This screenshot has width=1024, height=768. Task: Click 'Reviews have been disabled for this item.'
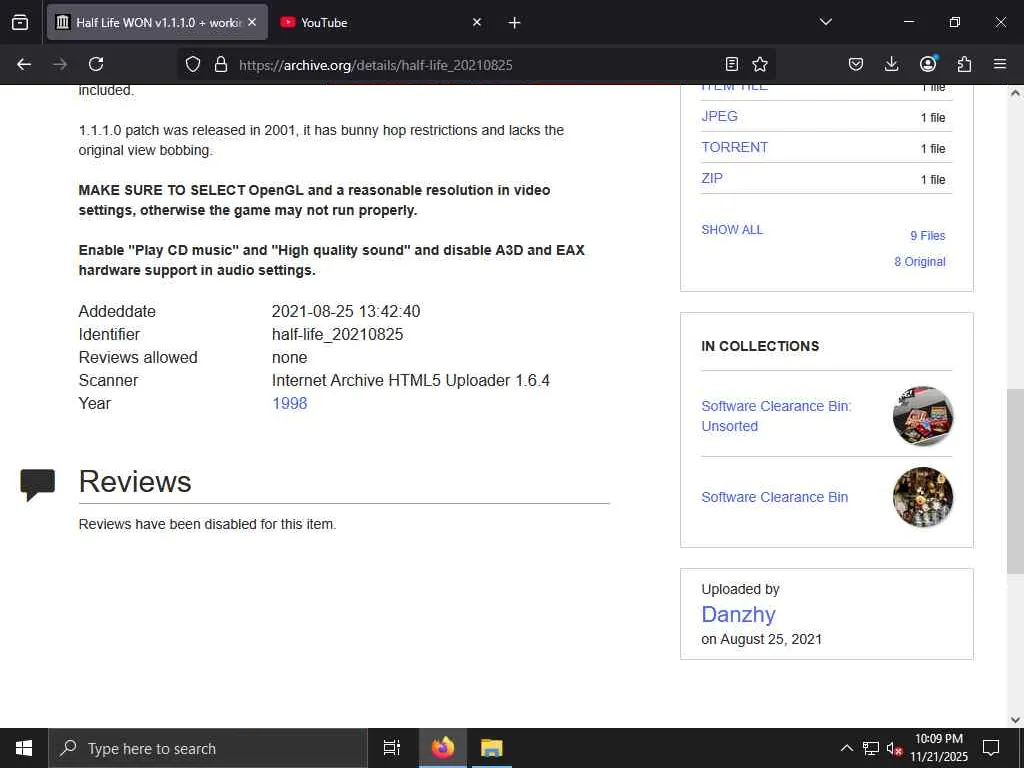click(x=208, y=524)
